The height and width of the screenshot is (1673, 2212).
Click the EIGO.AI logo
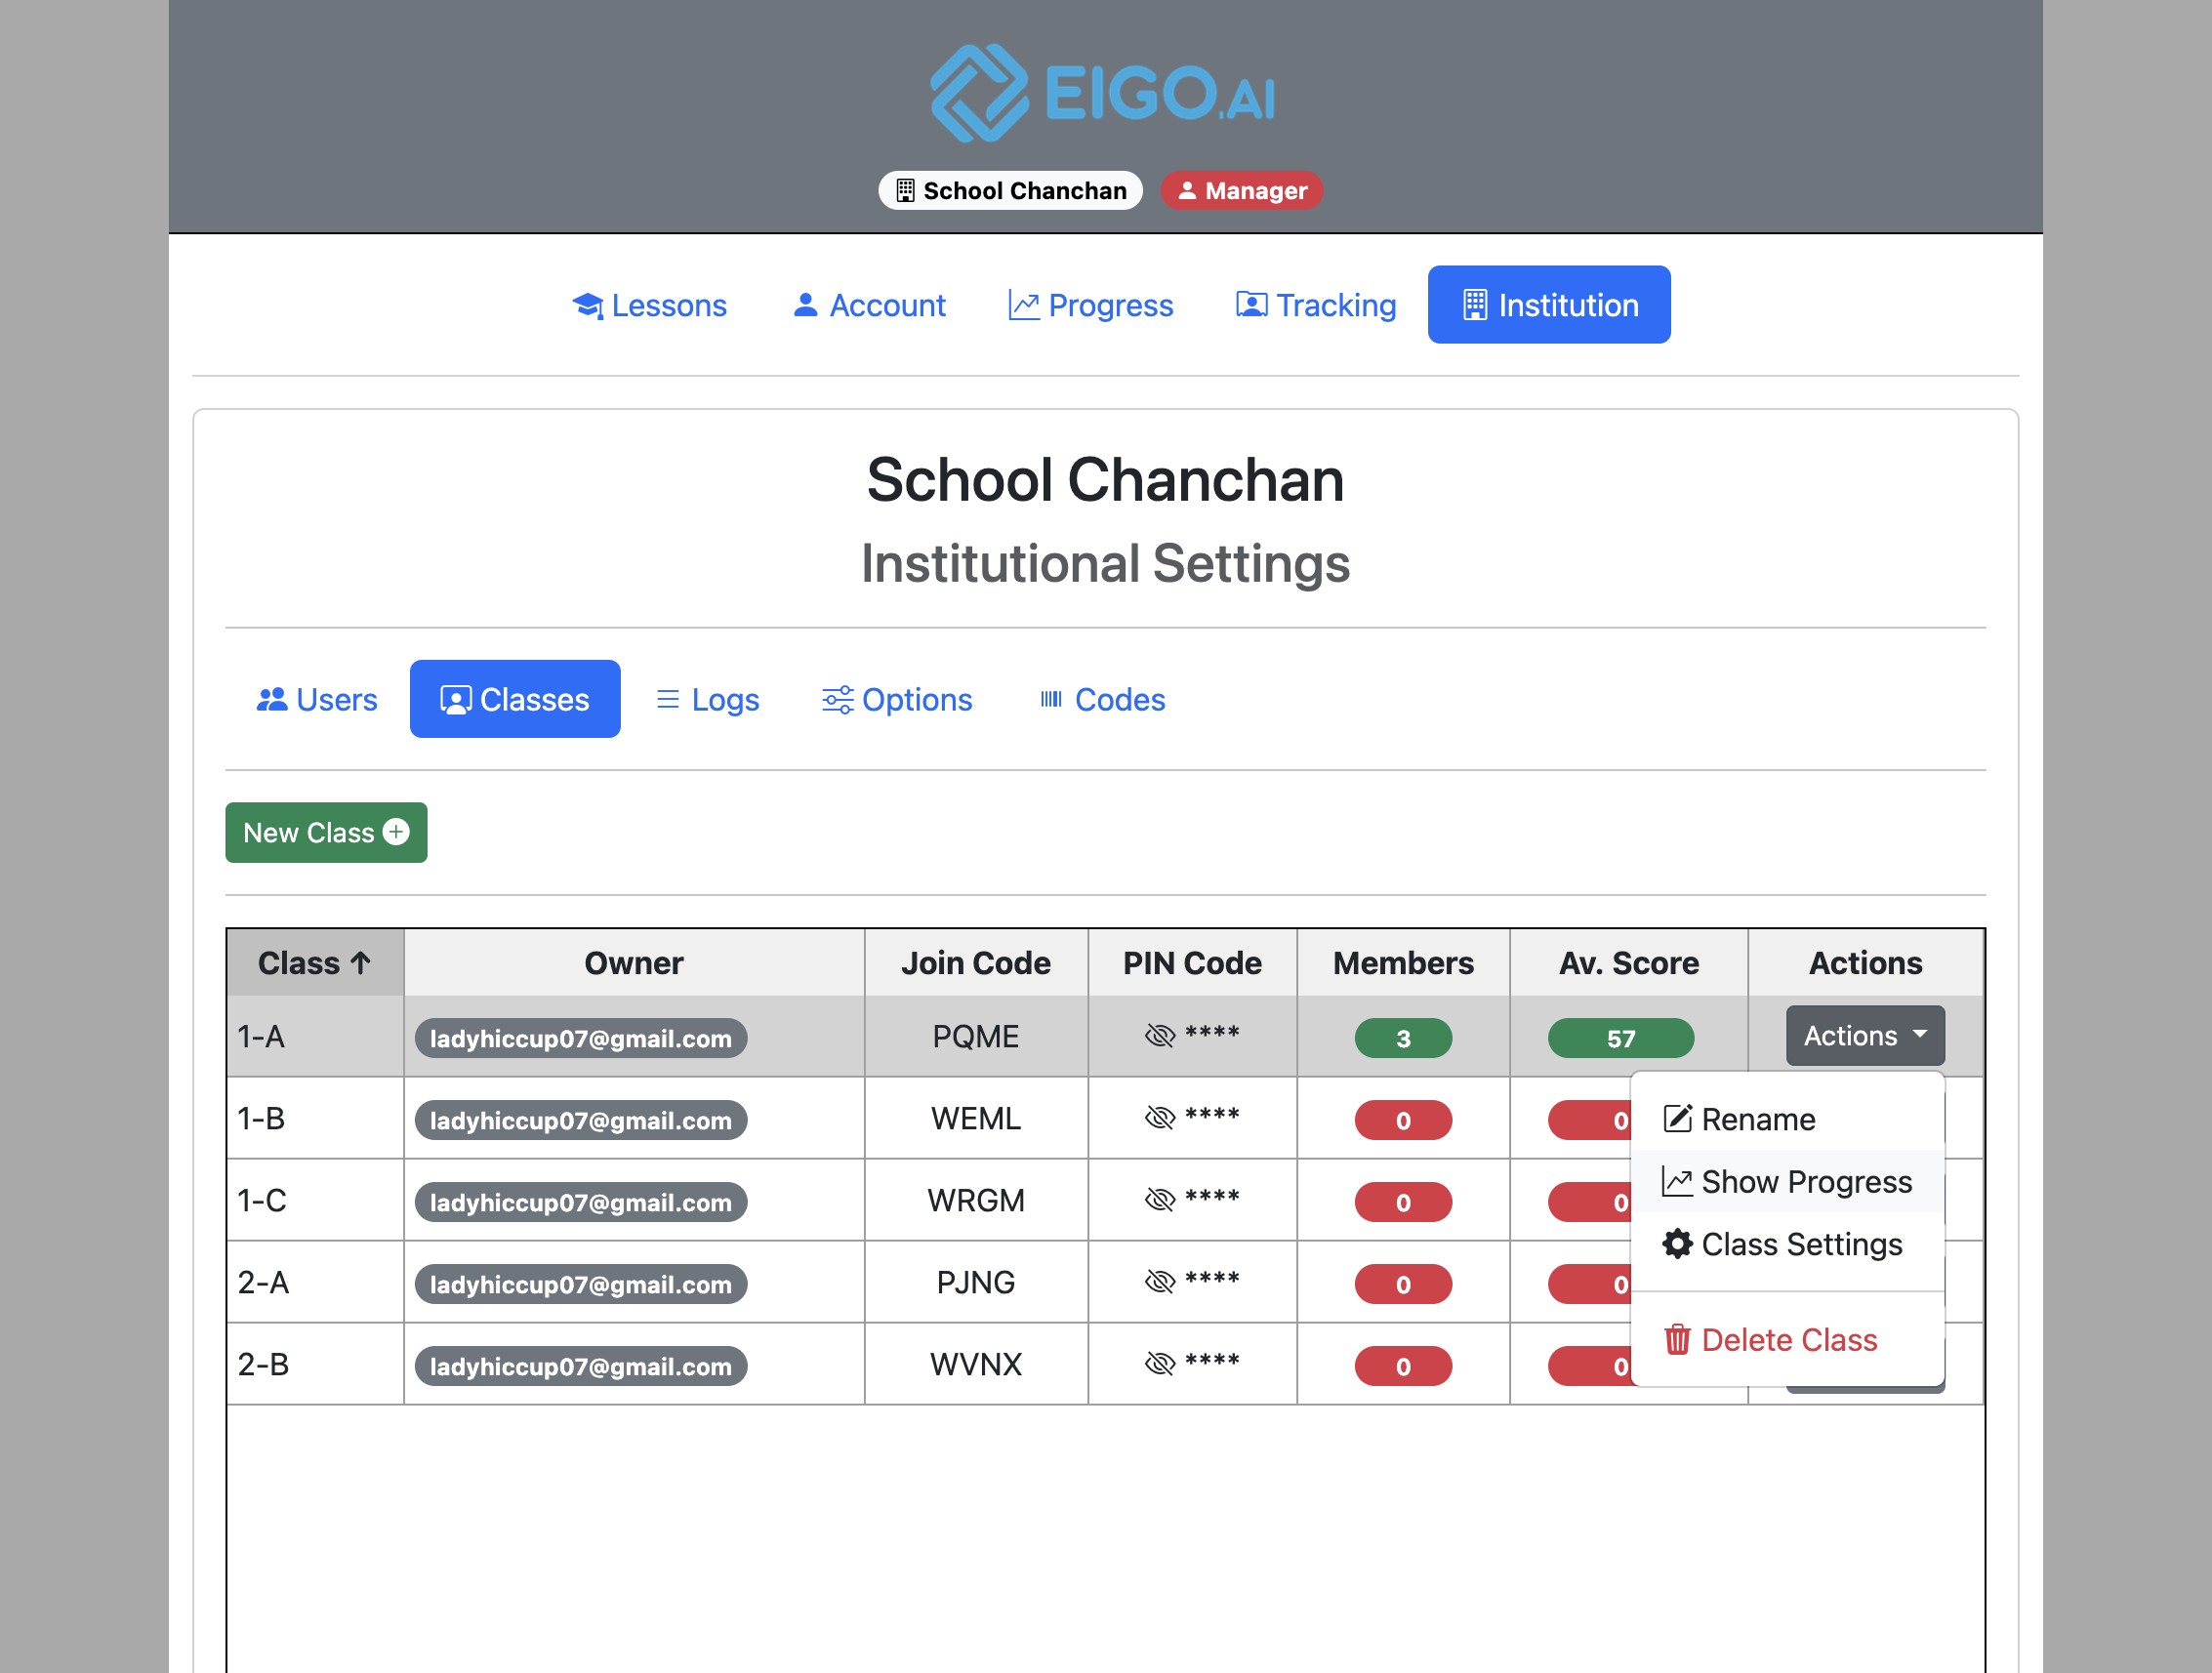[1104, 93]
